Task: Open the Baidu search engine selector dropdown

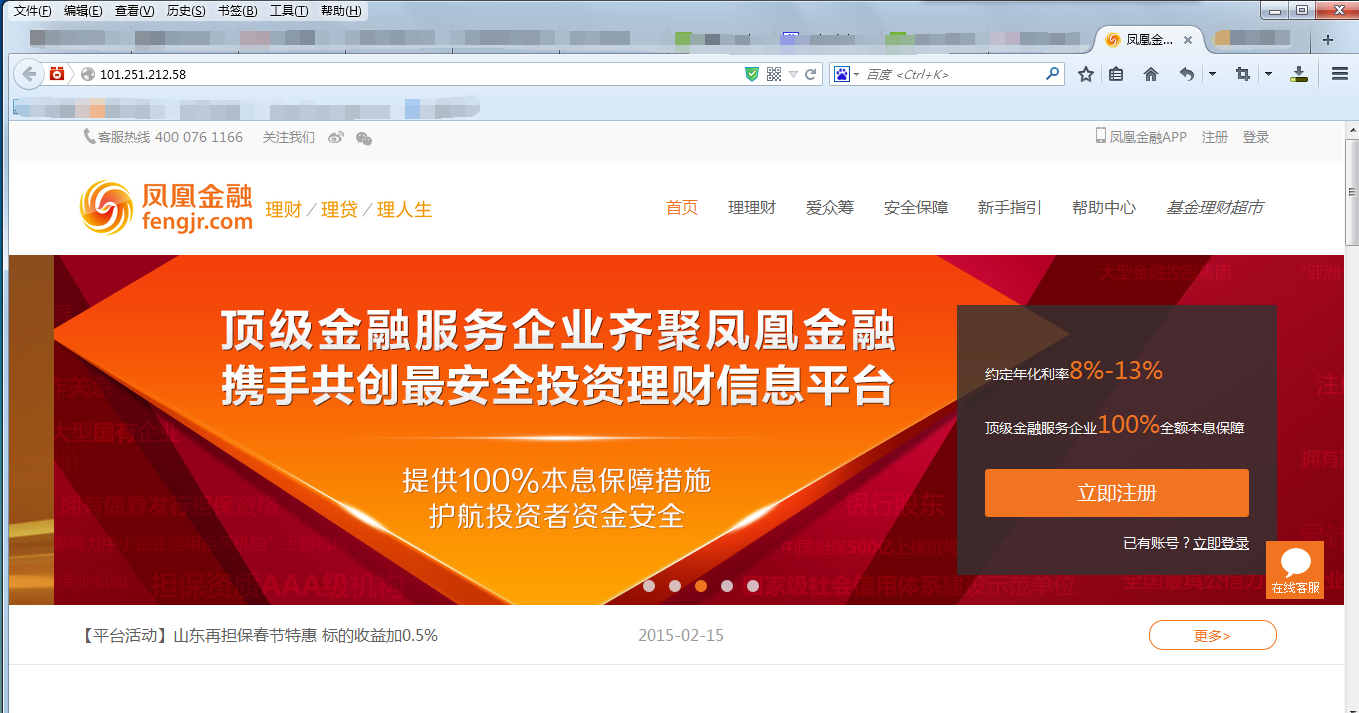Action: 846,74
